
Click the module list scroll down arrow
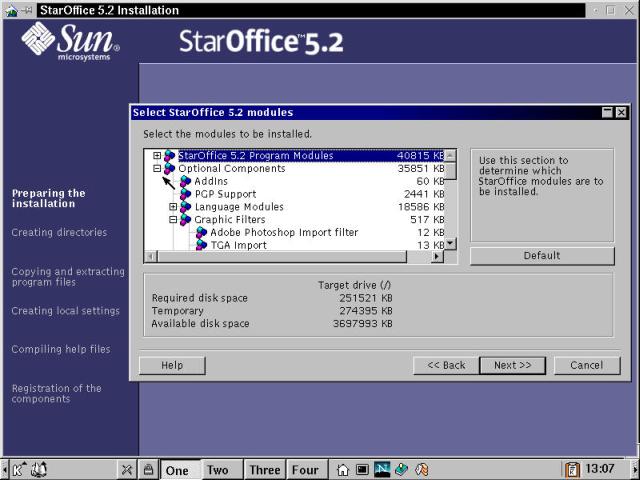pyautogui.click(x=450, y=243)
